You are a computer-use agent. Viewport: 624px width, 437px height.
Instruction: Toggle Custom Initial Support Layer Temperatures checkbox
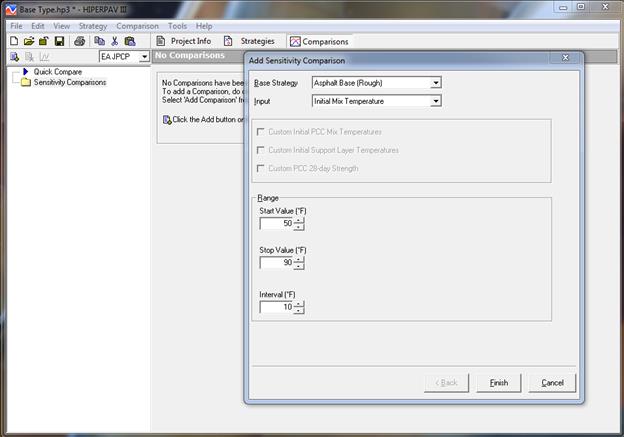[262, 150]
